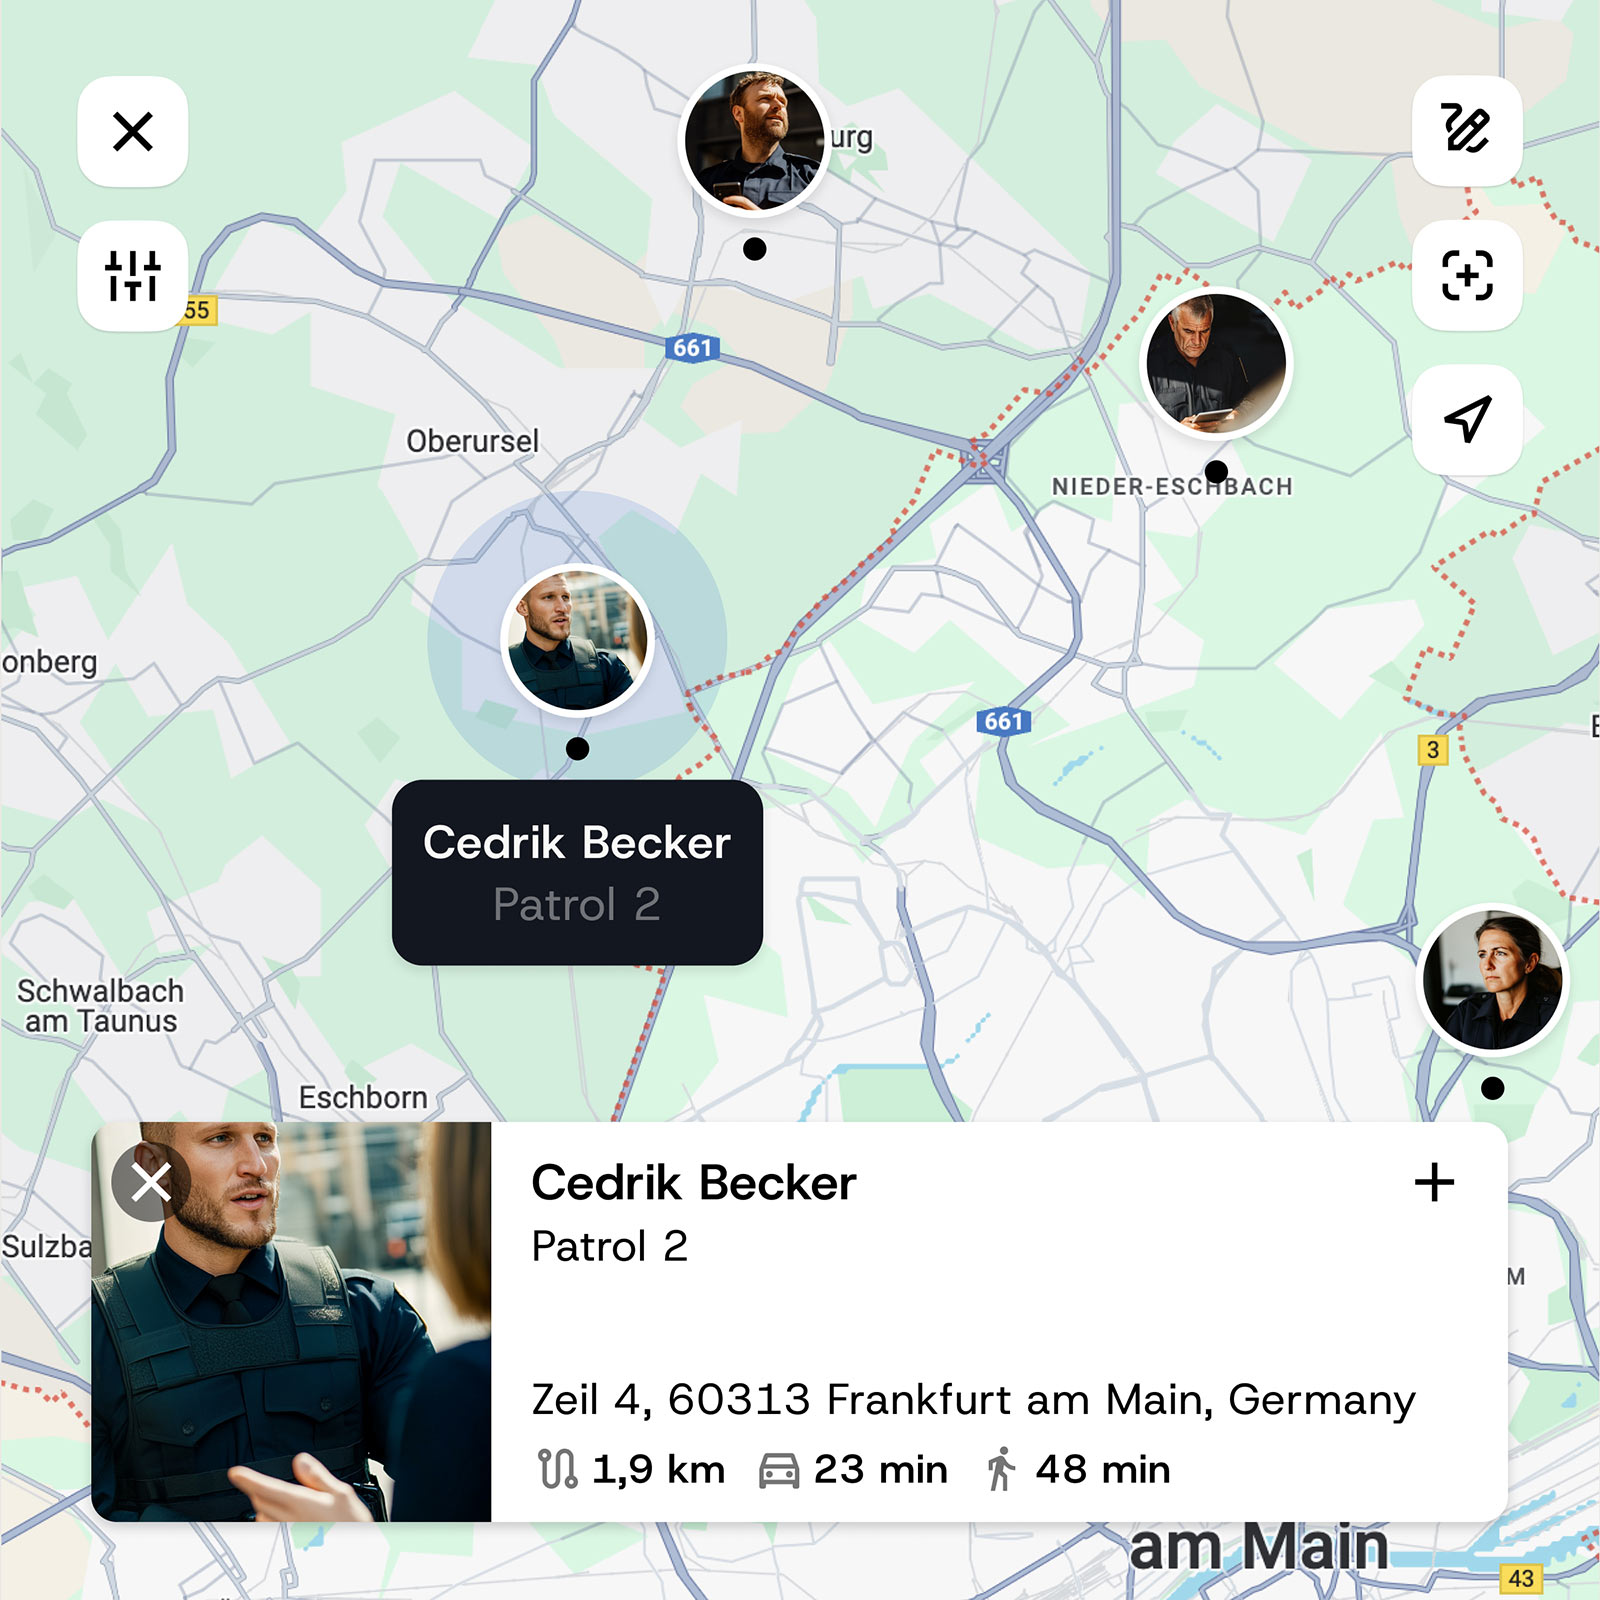The image size is (1600, 1600).
Task: Click the Cedrik Becker name in detail card
Action: coord(694,1182)
